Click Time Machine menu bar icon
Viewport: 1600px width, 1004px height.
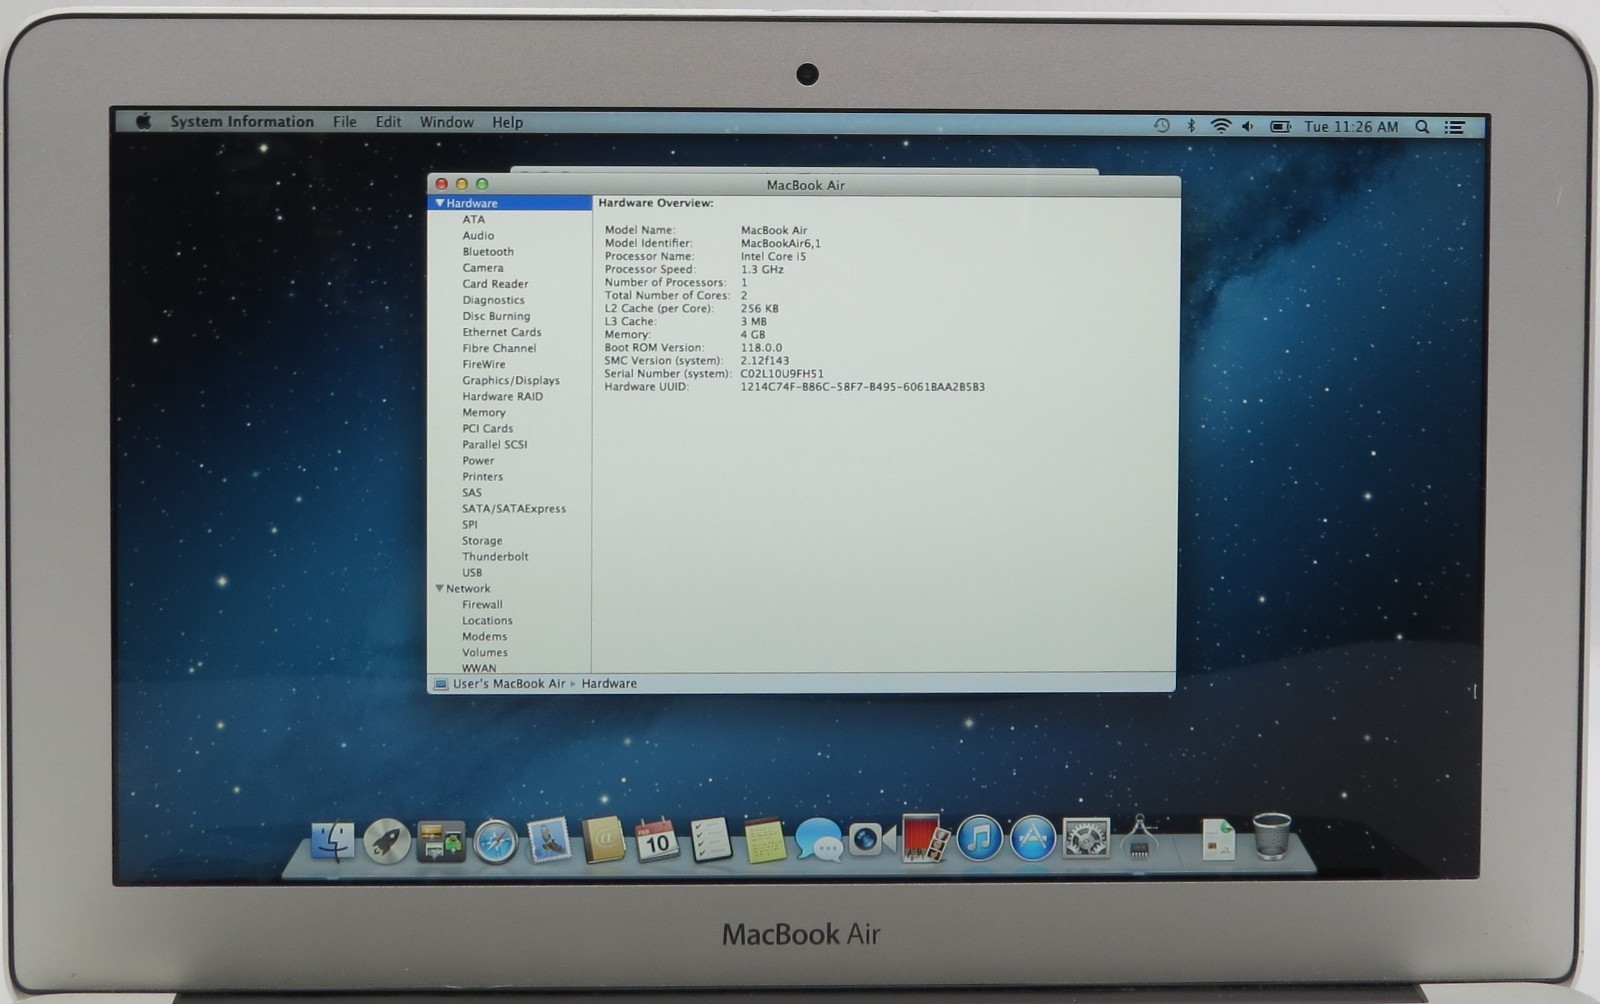click(1161, 126)
